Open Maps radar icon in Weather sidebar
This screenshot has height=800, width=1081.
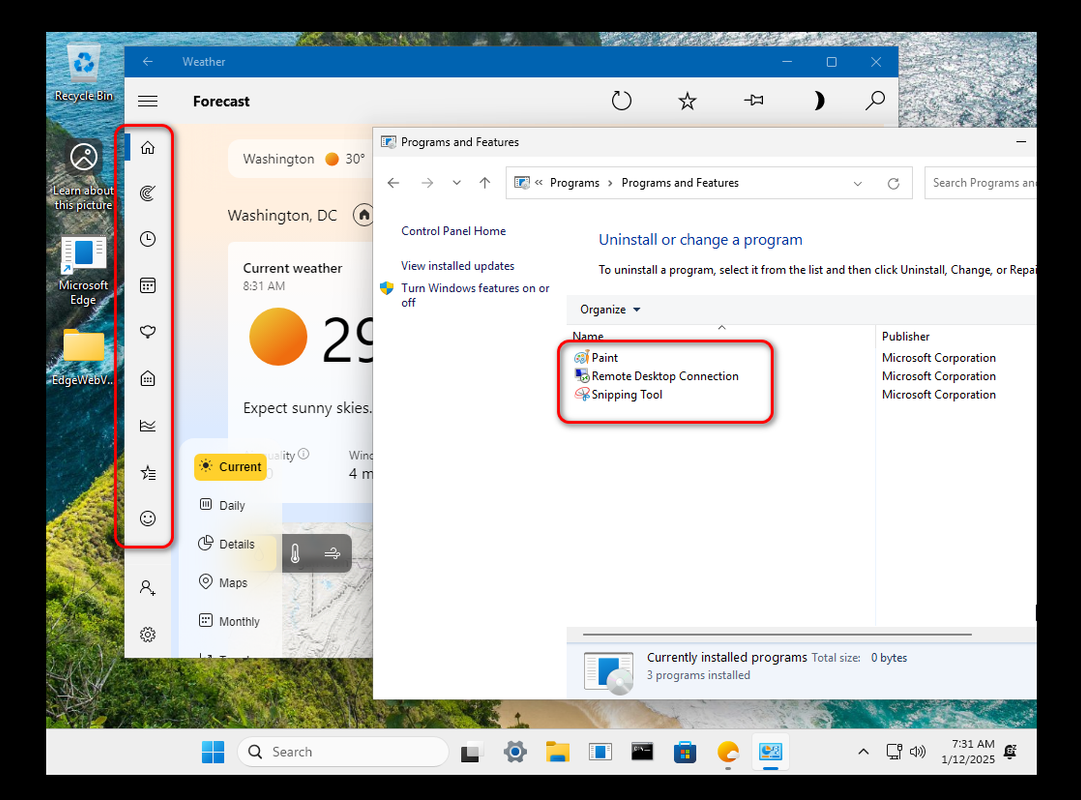(148, 193)
